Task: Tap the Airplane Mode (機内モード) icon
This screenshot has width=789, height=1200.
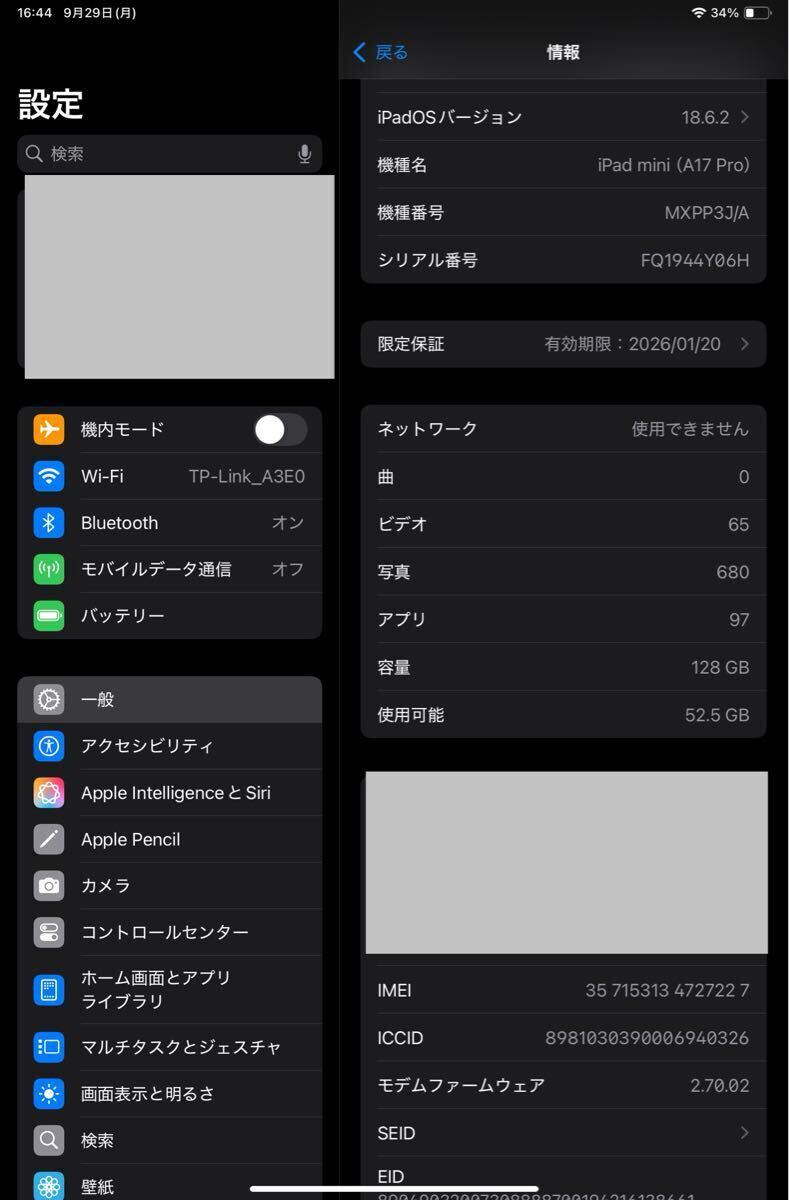Action: coord(49,429)
